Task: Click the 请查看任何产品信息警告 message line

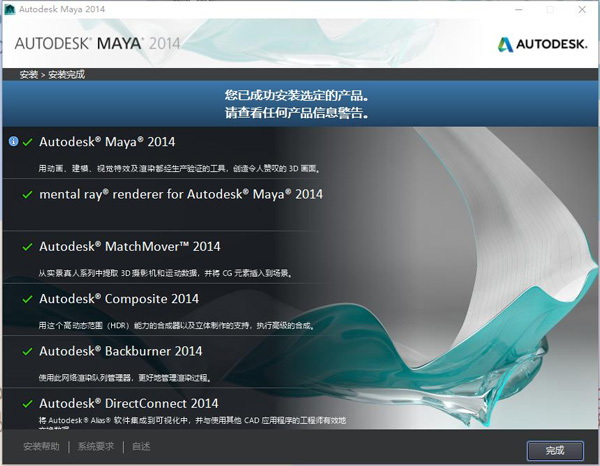Action: (x=297, y=113)
